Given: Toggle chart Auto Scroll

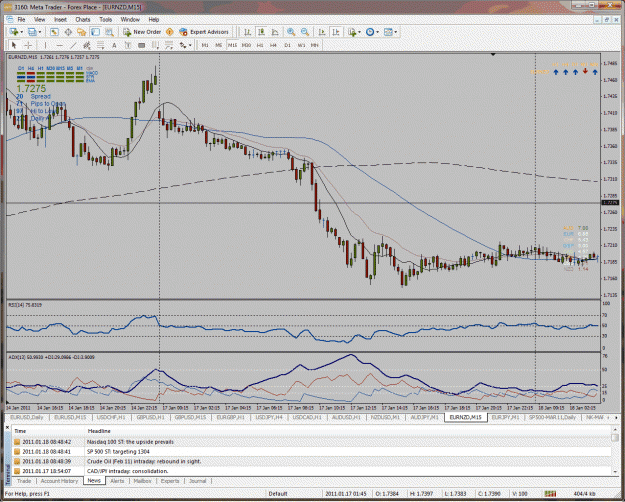Looking at the screenshot, I should (x=322, y=32).
